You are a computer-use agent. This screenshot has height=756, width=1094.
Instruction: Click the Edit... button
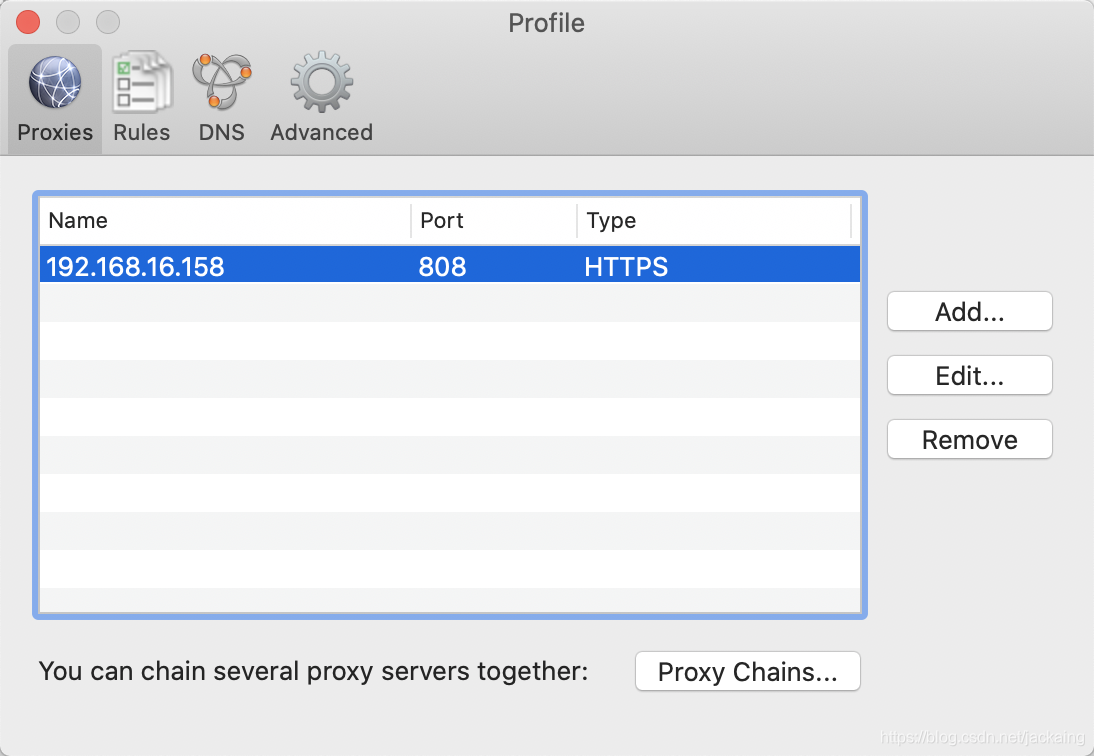tap(970, 375)
